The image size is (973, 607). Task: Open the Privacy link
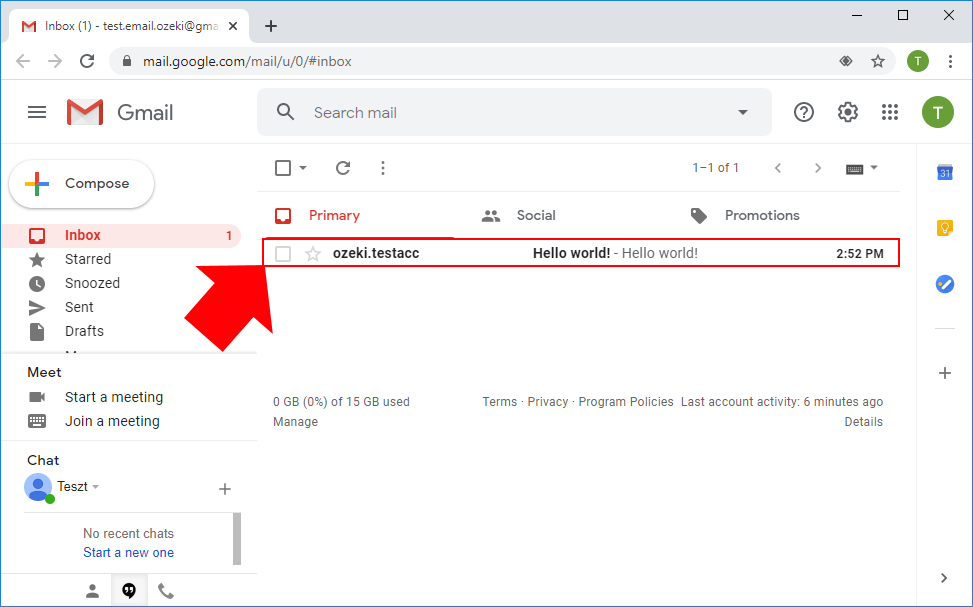547,402
